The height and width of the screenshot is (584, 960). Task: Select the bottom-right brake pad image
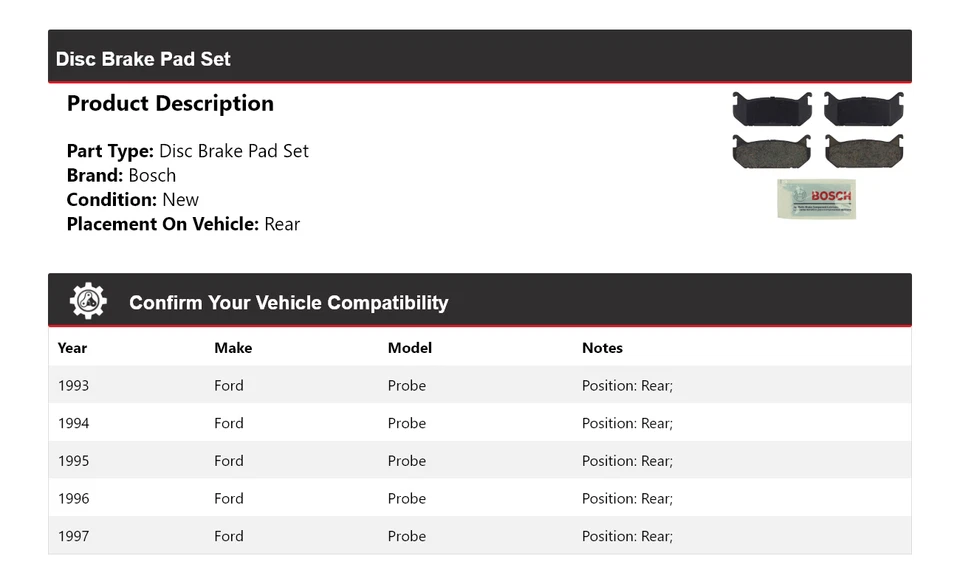[864, 151]
